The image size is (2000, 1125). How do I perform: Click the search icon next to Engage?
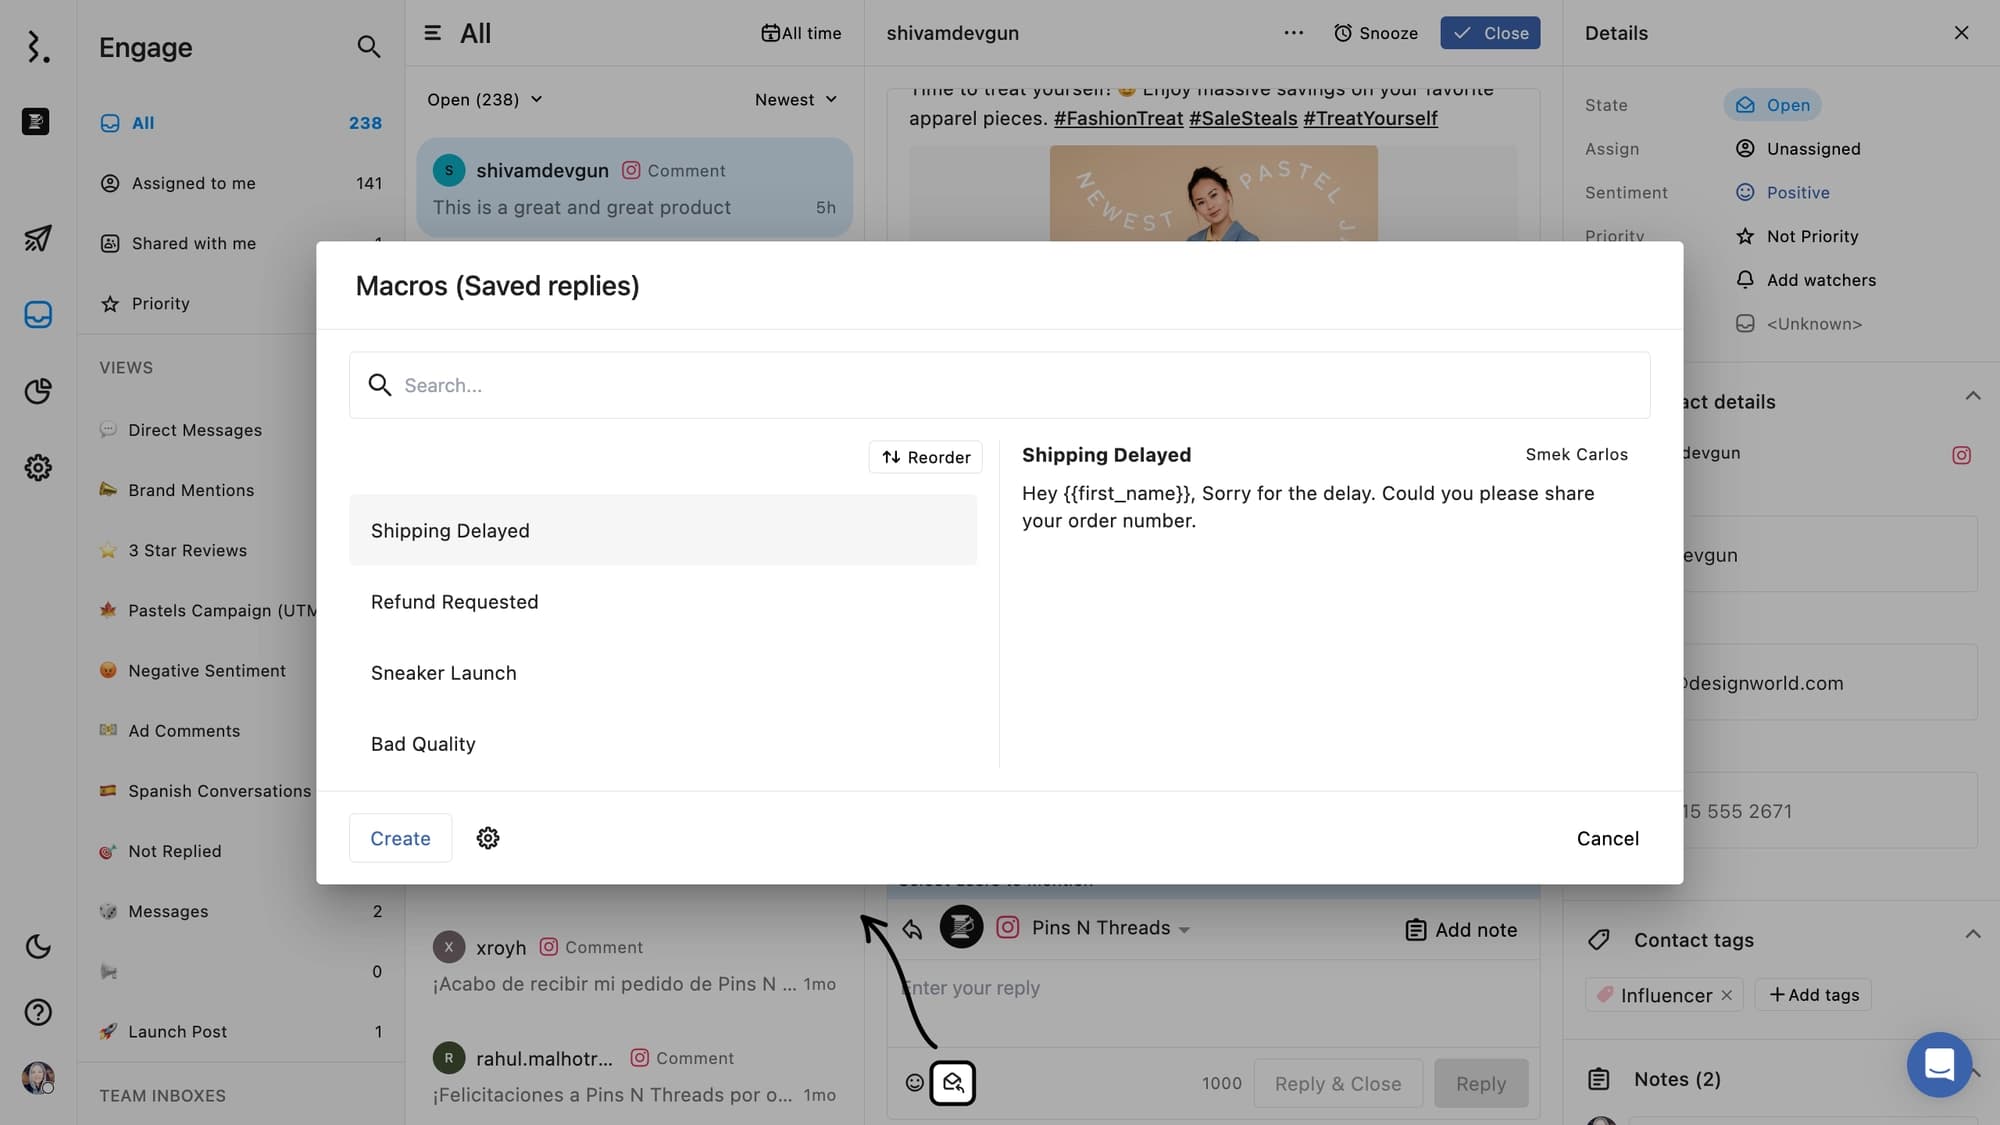[x=369, y=46]
